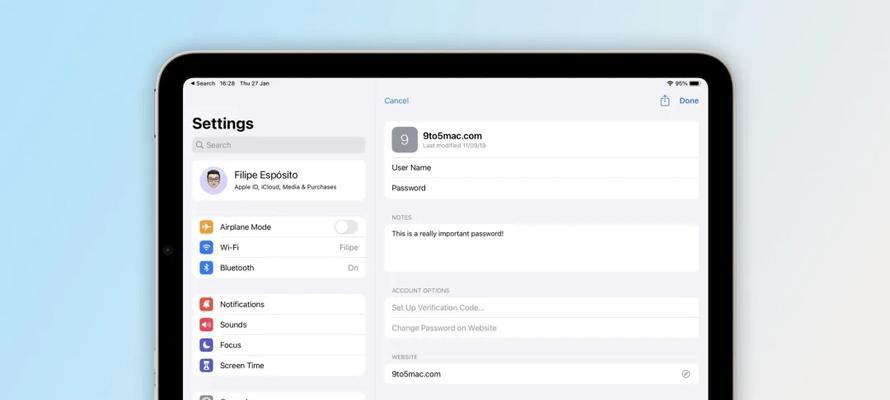Tap the 'Thu 27 Jan' date in status bar
890x400 pixels.
point(254,83)
